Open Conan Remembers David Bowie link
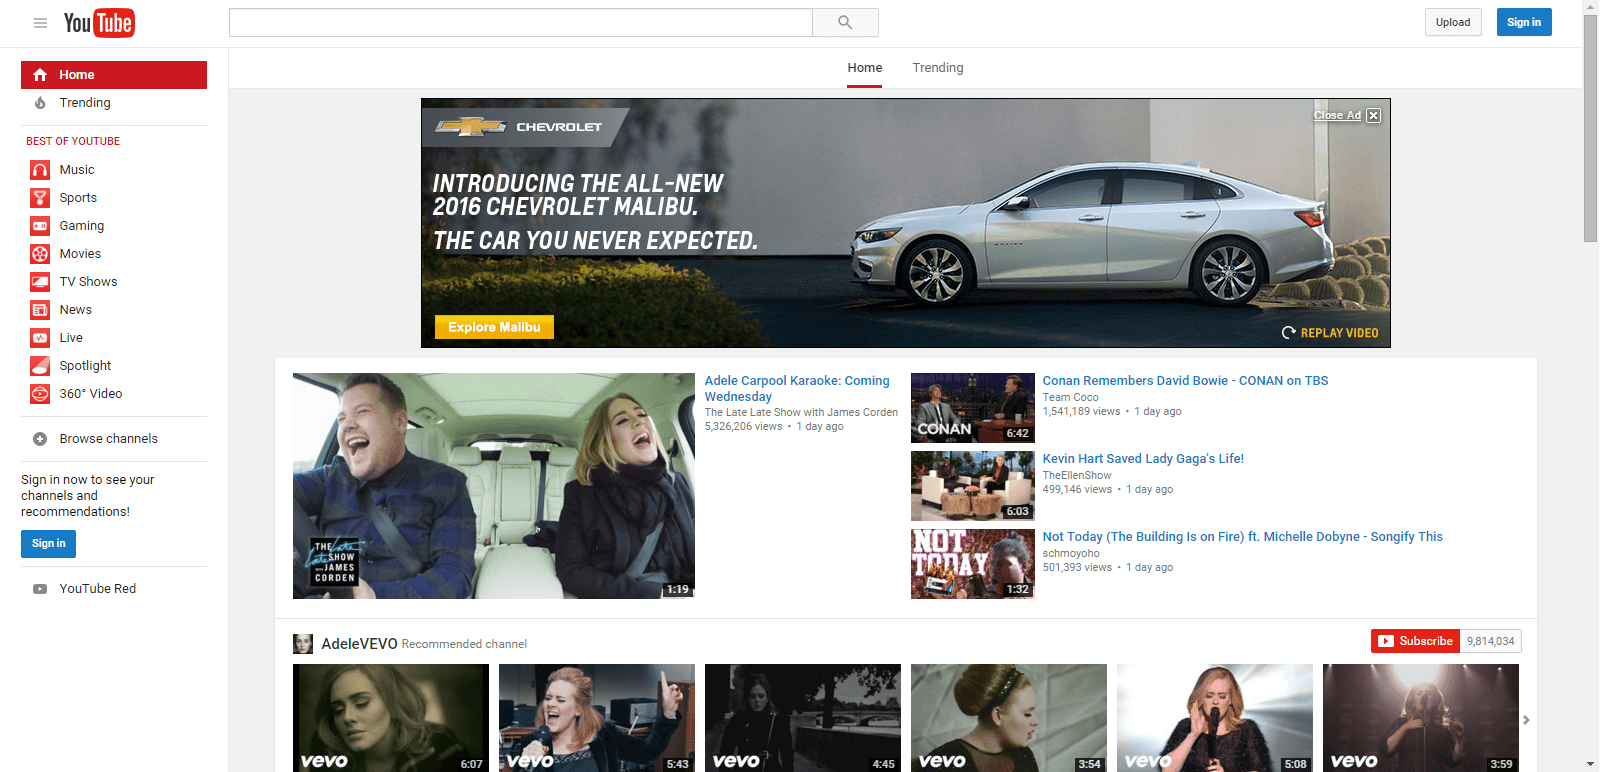The image size is (1600, 772). pos(1185,381)
